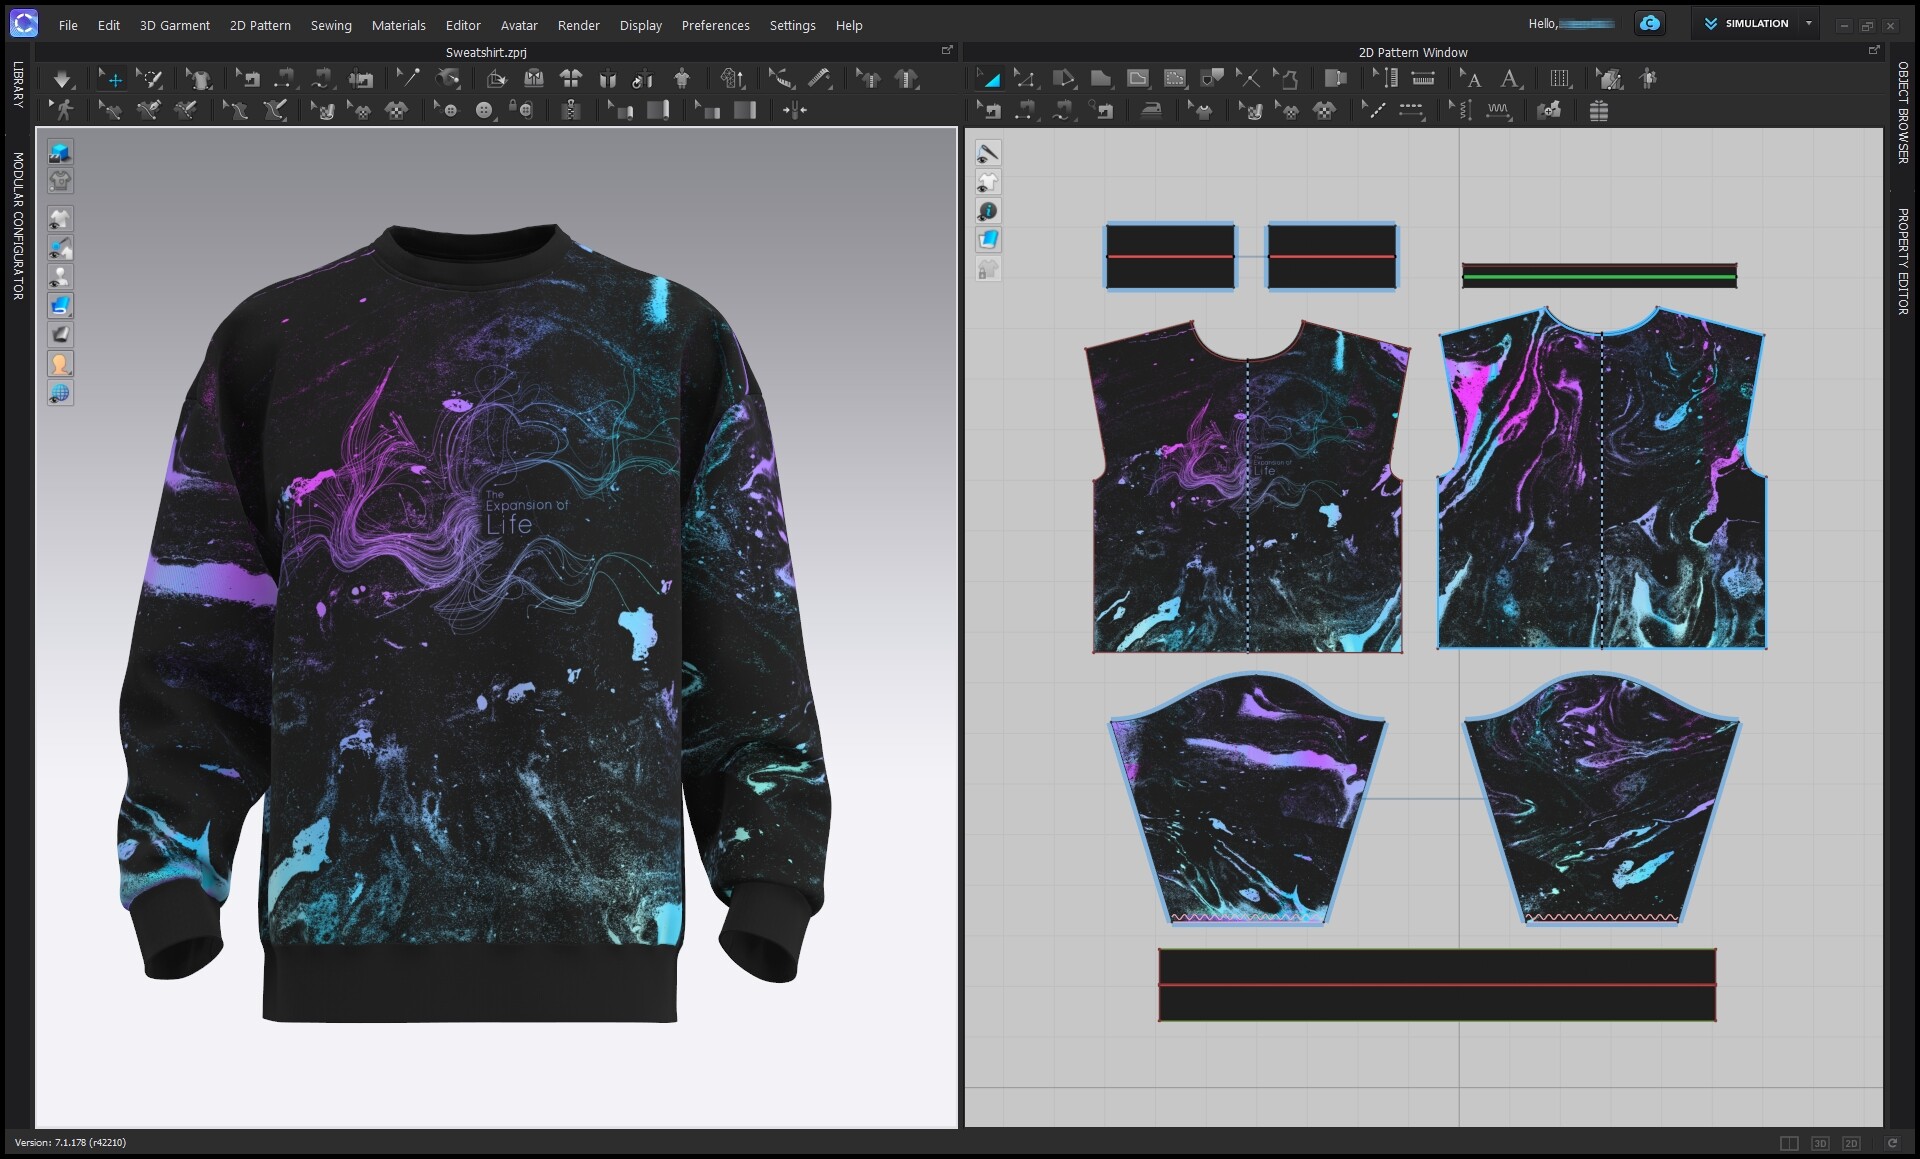The image size is (1920, 1159).
Task: Expand the Object Browser panel
Action: click(1899, 110)
